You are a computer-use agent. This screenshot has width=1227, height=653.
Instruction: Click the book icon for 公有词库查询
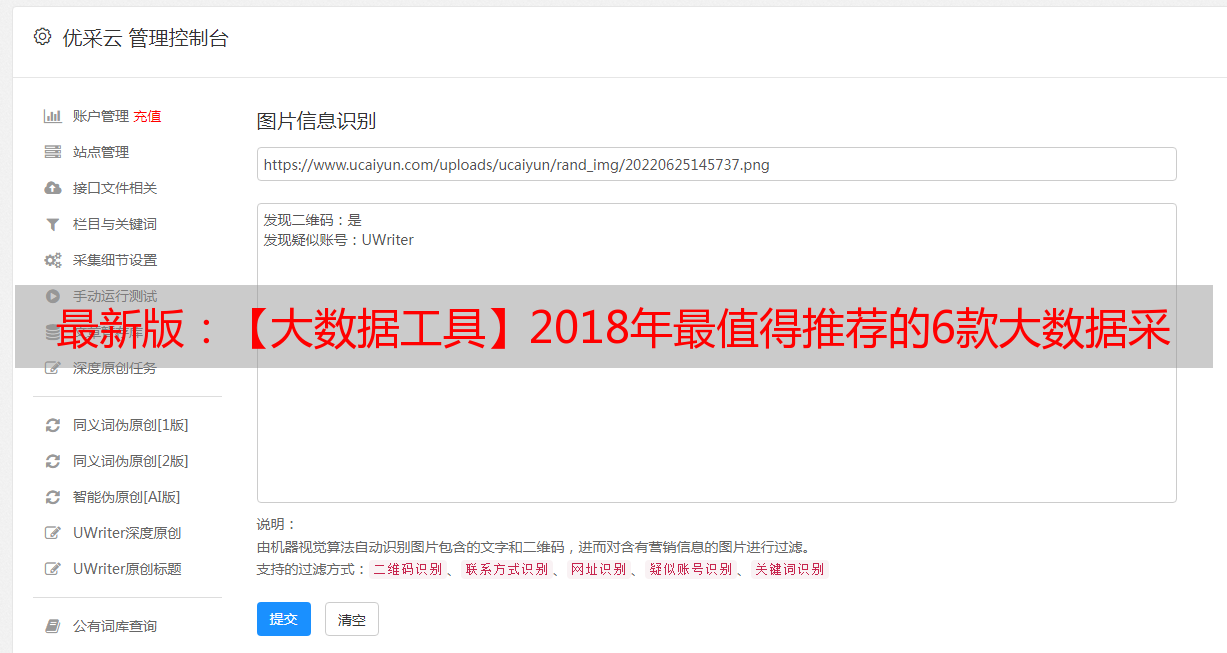click(53, 626)
